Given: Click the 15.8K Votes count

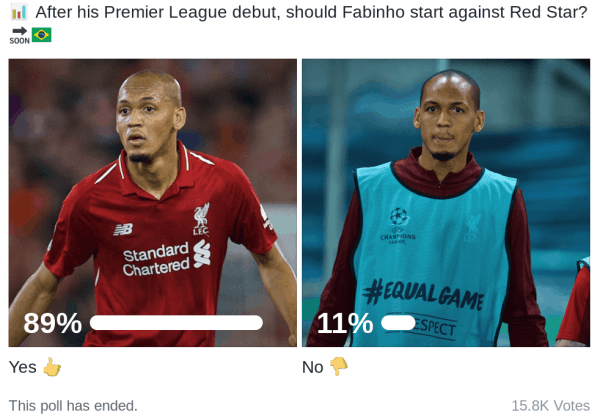Looking at the screenshot, I should pos(551,406).
